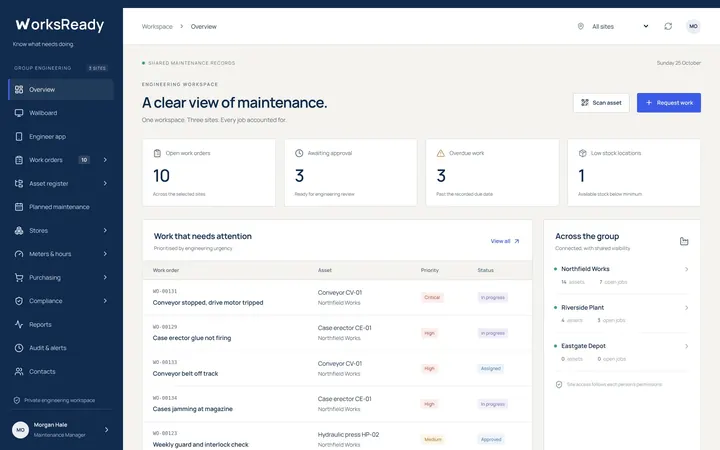
Task: Open work order WO-00131 row title
Action: (208, 303)
